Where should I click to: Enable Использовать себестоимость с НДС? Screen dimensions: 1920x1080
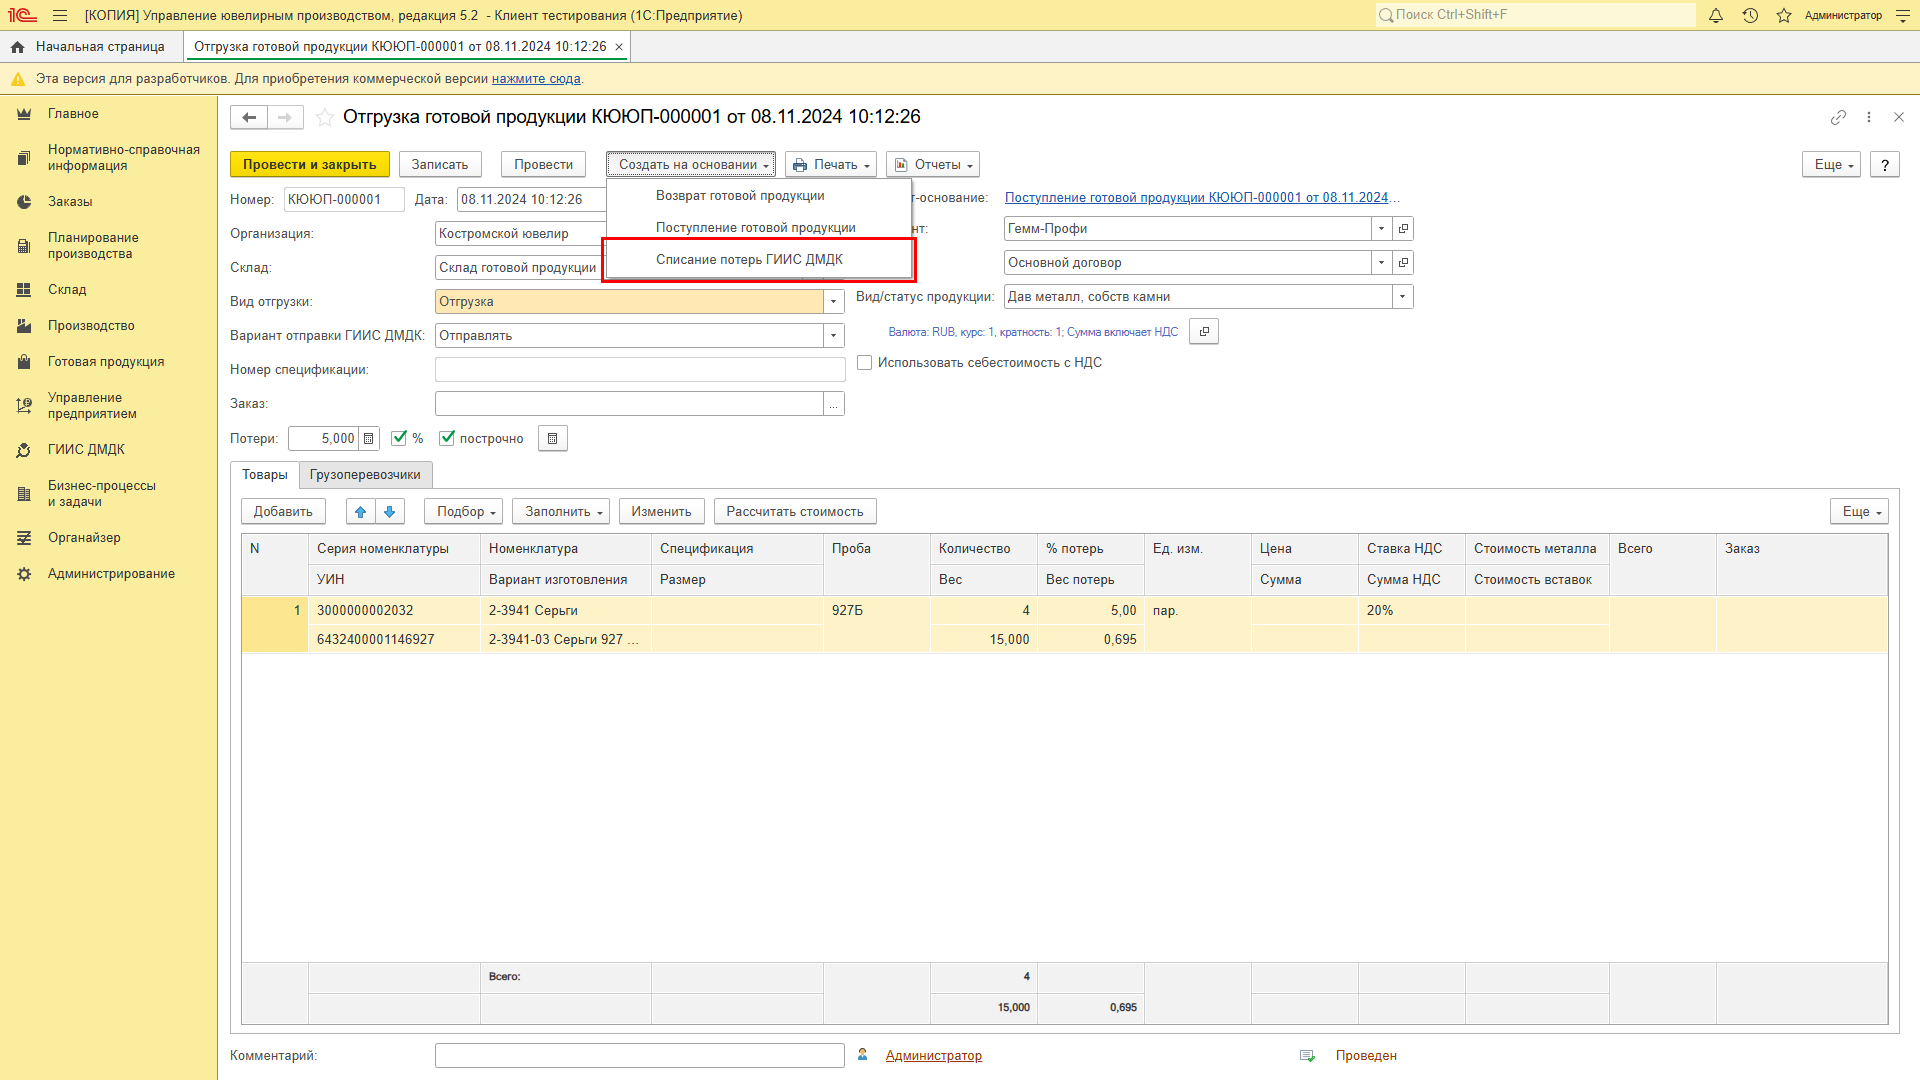click(x=865, y=363)
